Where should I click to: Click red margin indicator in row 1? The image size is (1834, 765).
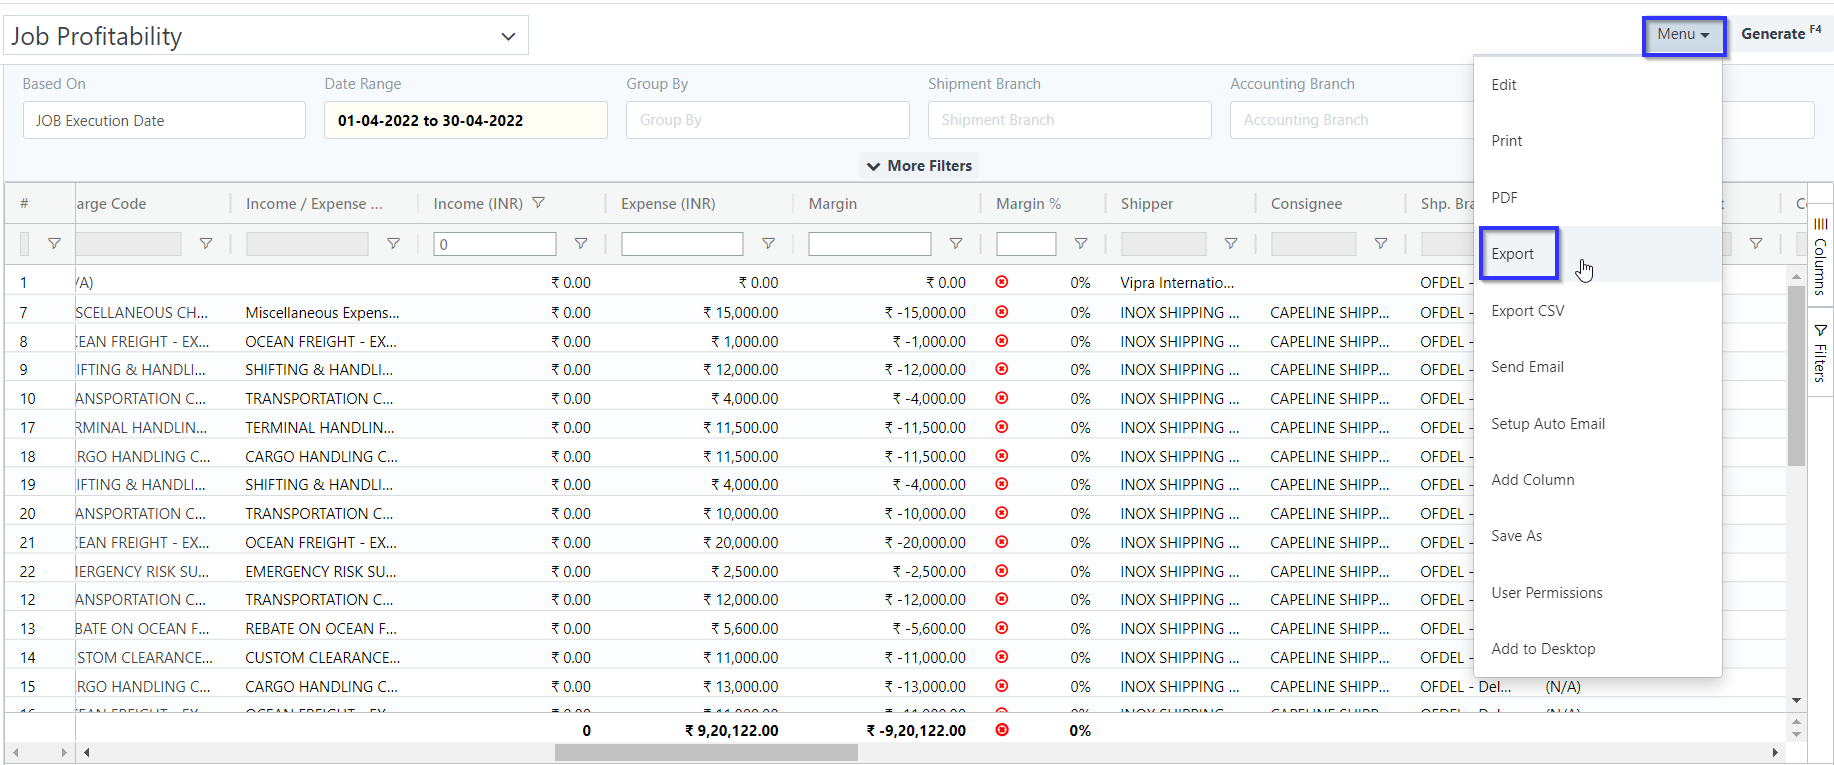[1002, 282]
